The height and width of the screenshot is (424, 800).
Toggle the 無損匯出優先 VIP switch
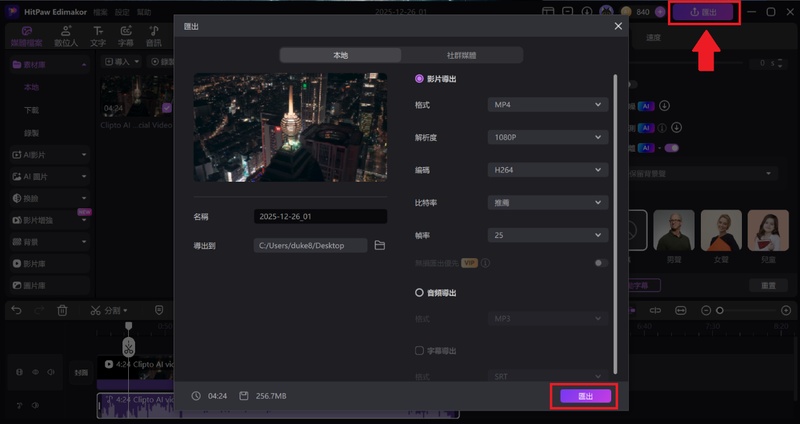coord(602,263)
